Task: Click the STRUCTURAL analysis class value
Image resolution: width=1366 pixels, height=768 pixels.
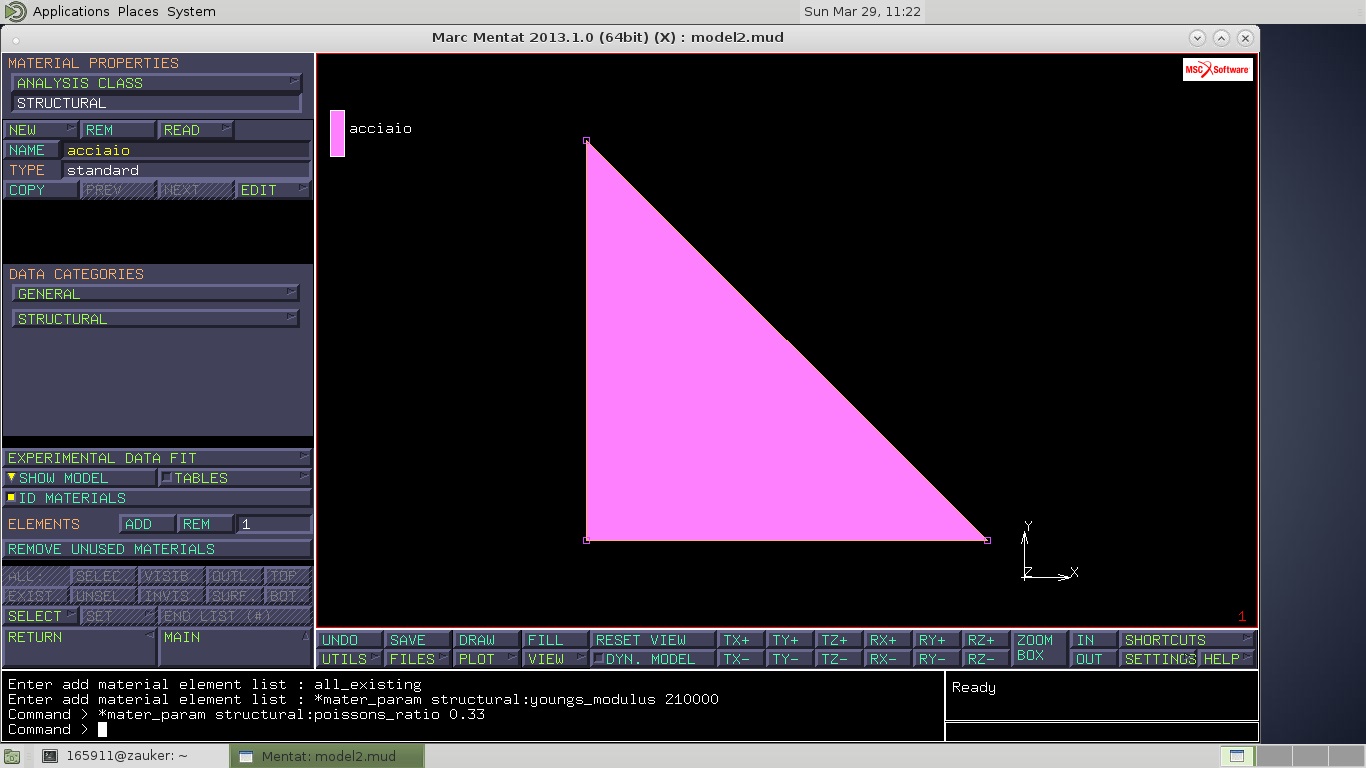Action: point(155,103)
